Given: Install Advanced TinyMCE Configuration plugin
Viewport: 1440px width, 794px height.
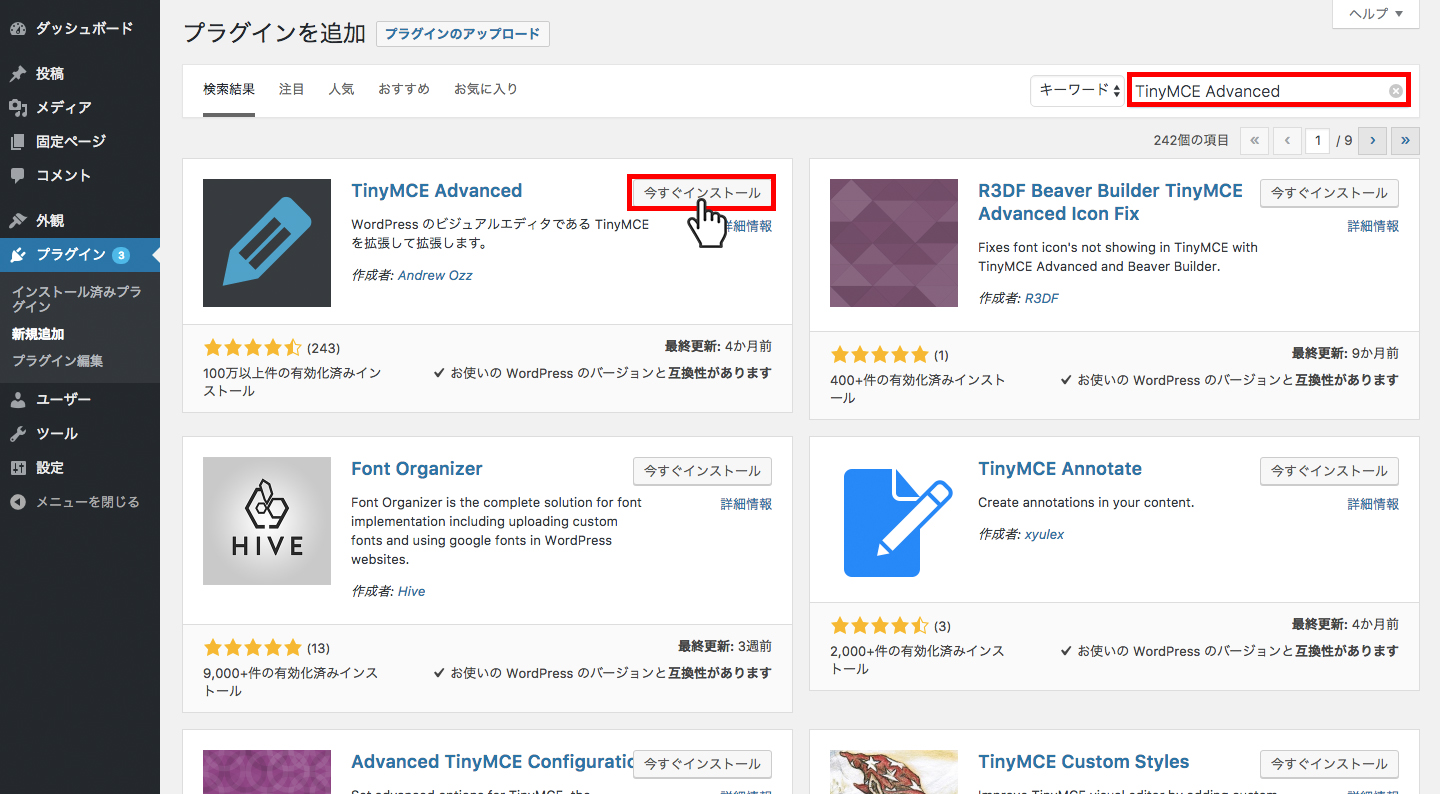Looking at the screenshot, I should tap(702, 764).
